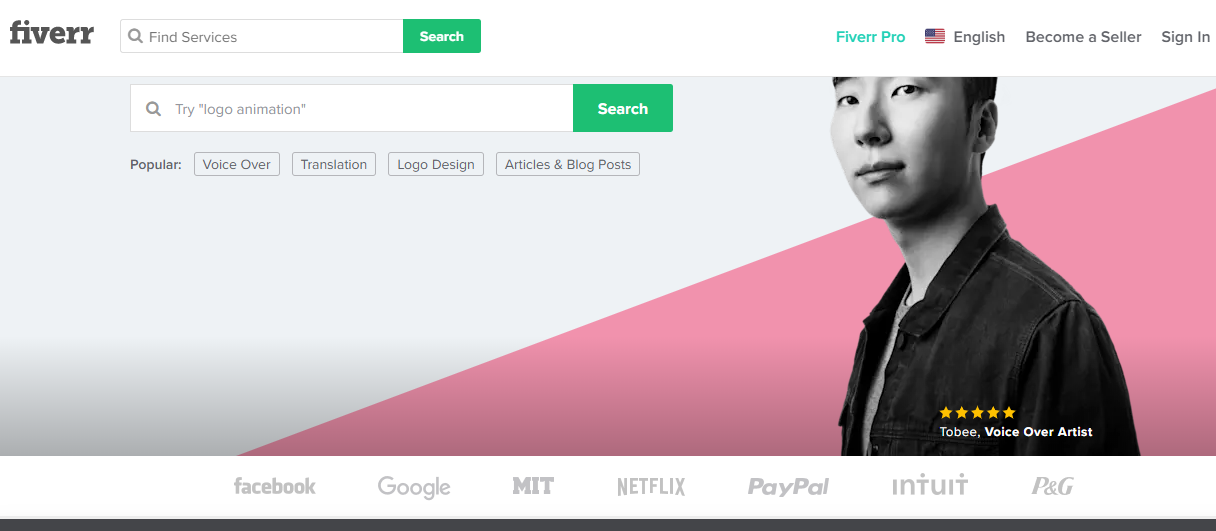Click the 'Tobee, Voice Over Artist' caption
Screen dimensions: 1216x531
coord(1016,432)
